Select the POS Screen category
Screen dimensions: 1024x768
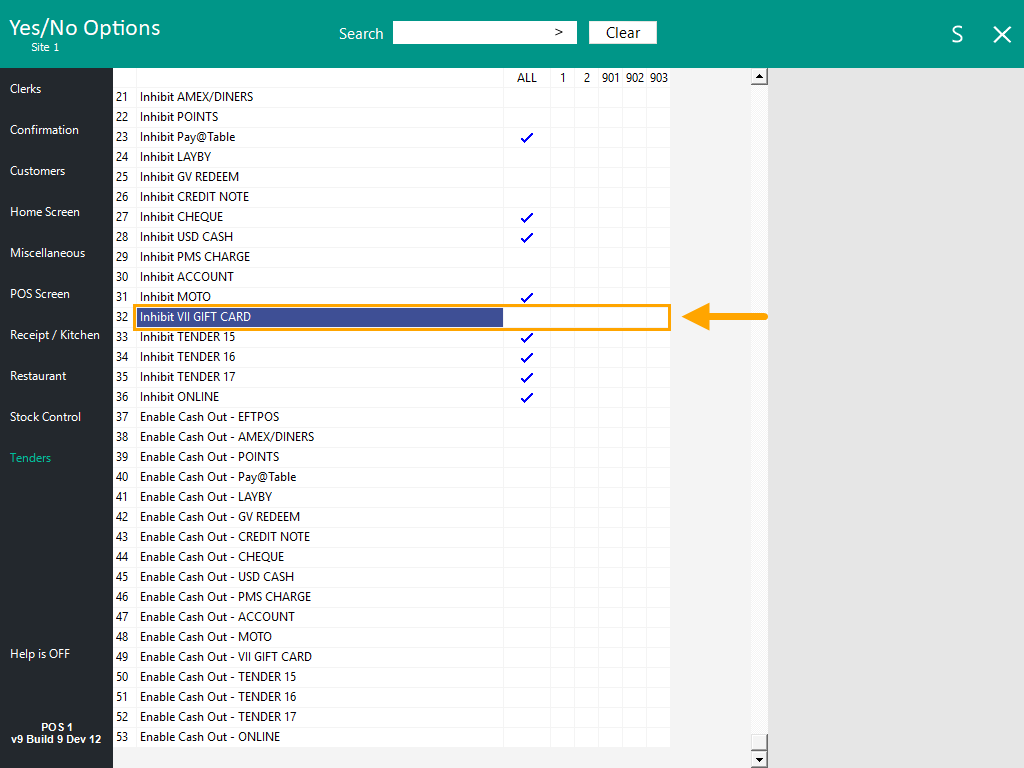(x=40, y=294)
